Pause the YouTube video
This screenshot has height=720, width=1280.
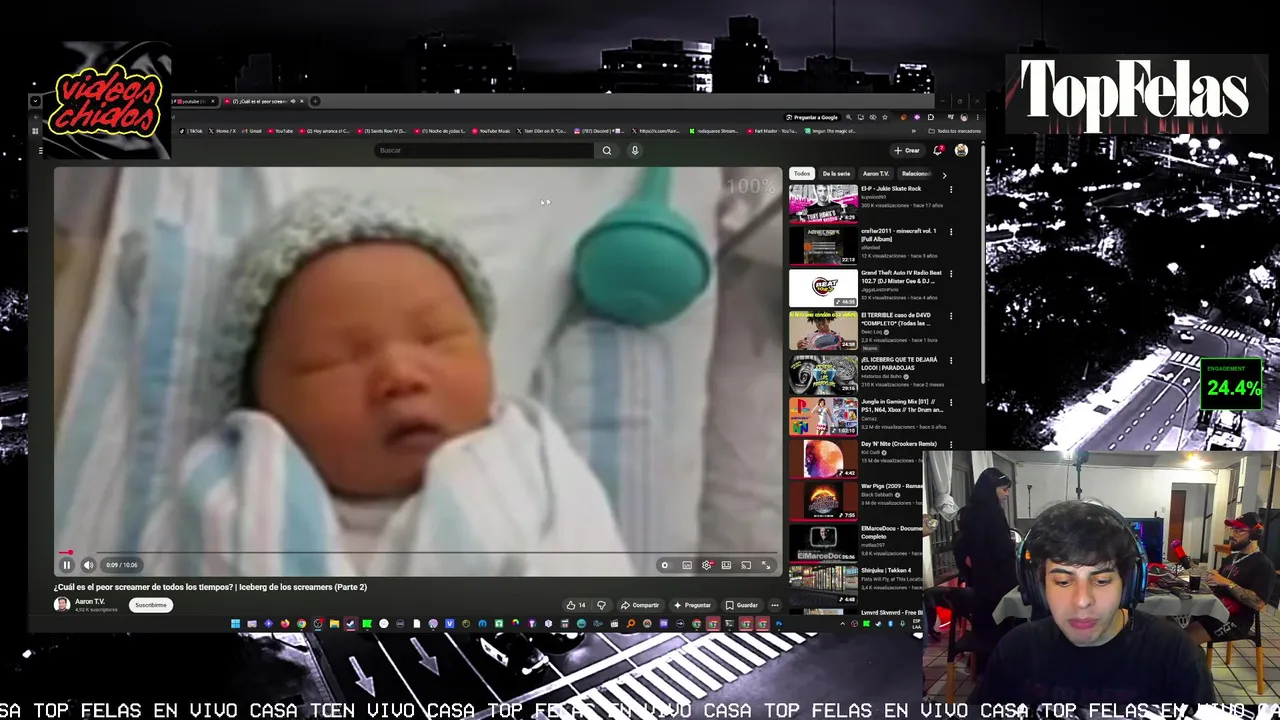(67, 565)
